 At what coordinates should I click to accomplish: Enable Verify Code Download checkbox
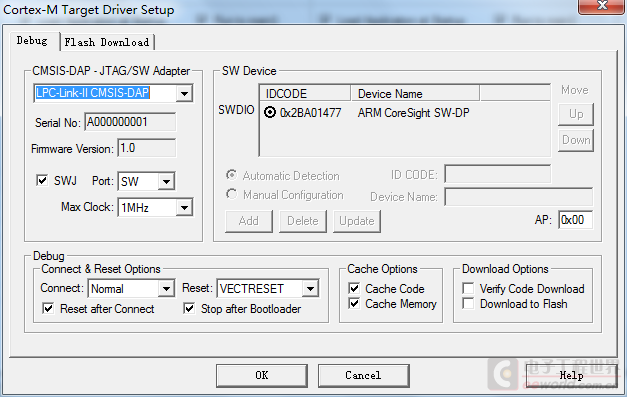[x=468, y=288]
